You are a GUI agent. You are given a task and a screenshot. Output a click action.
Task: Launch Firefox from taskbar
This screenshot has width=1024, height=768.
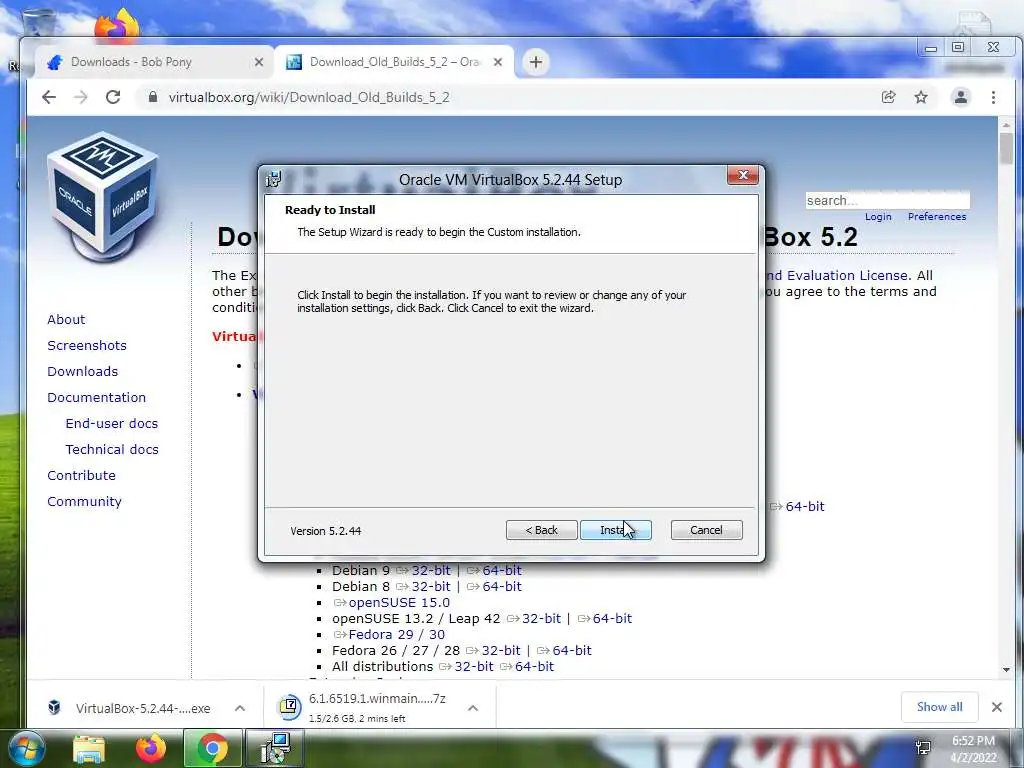(151, 748)
